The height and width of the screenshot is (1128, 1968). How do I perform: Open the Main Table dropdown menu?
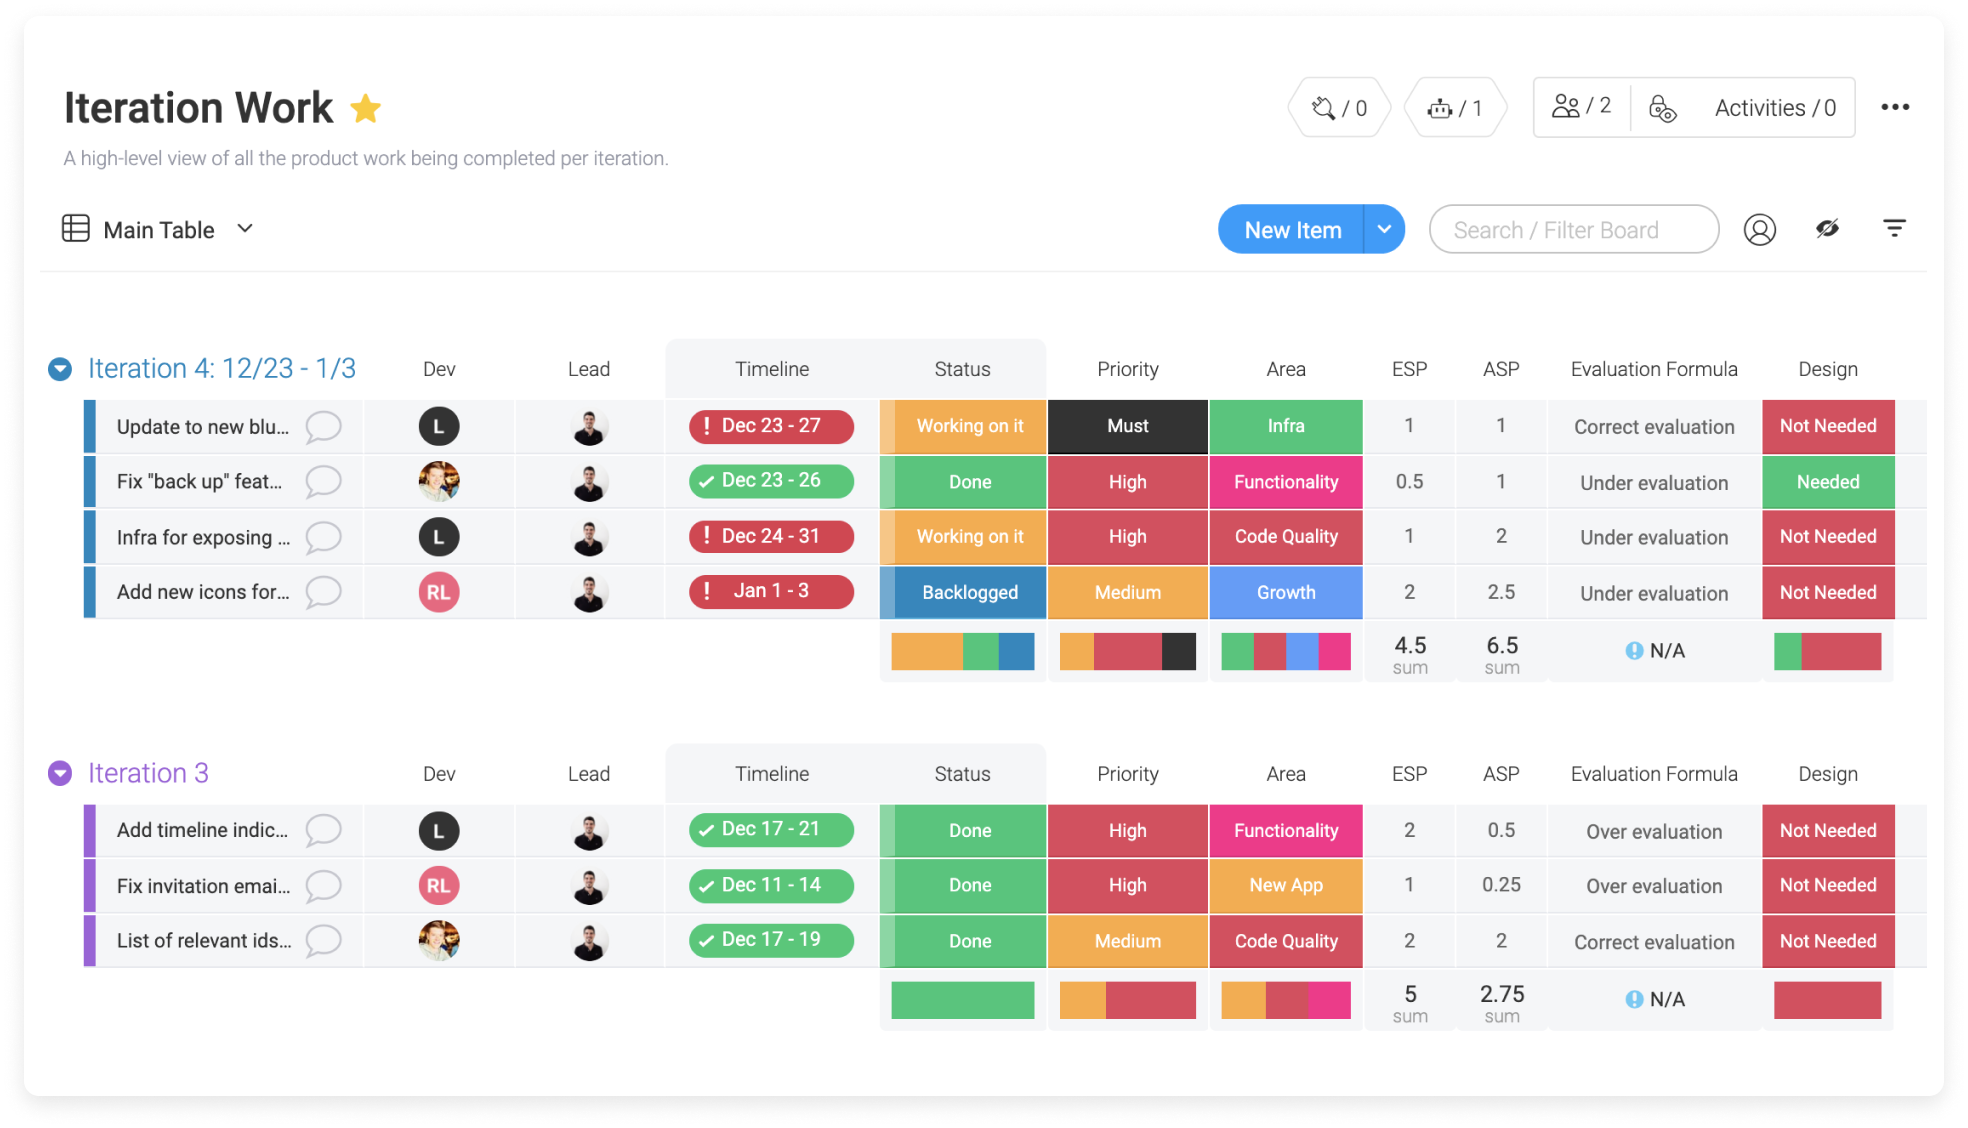point(247,228)
